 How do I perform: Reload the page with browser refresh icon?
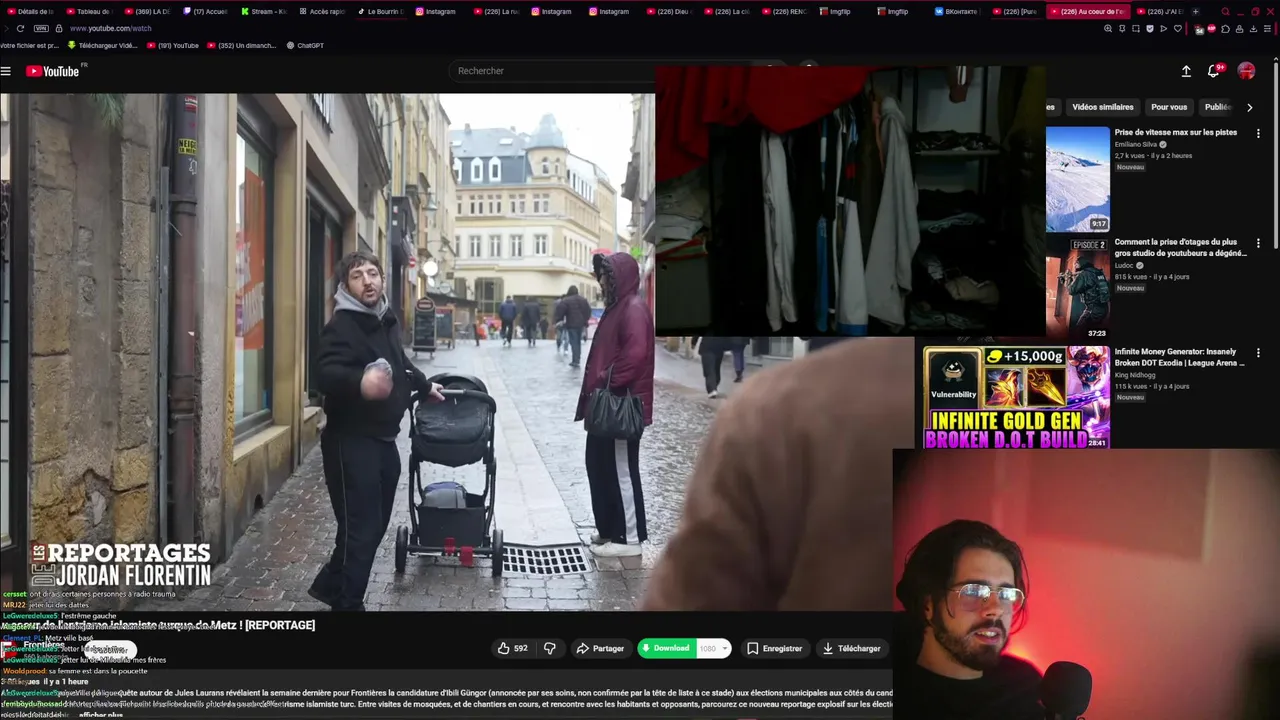pyautogui.click(x=20, y=28)
